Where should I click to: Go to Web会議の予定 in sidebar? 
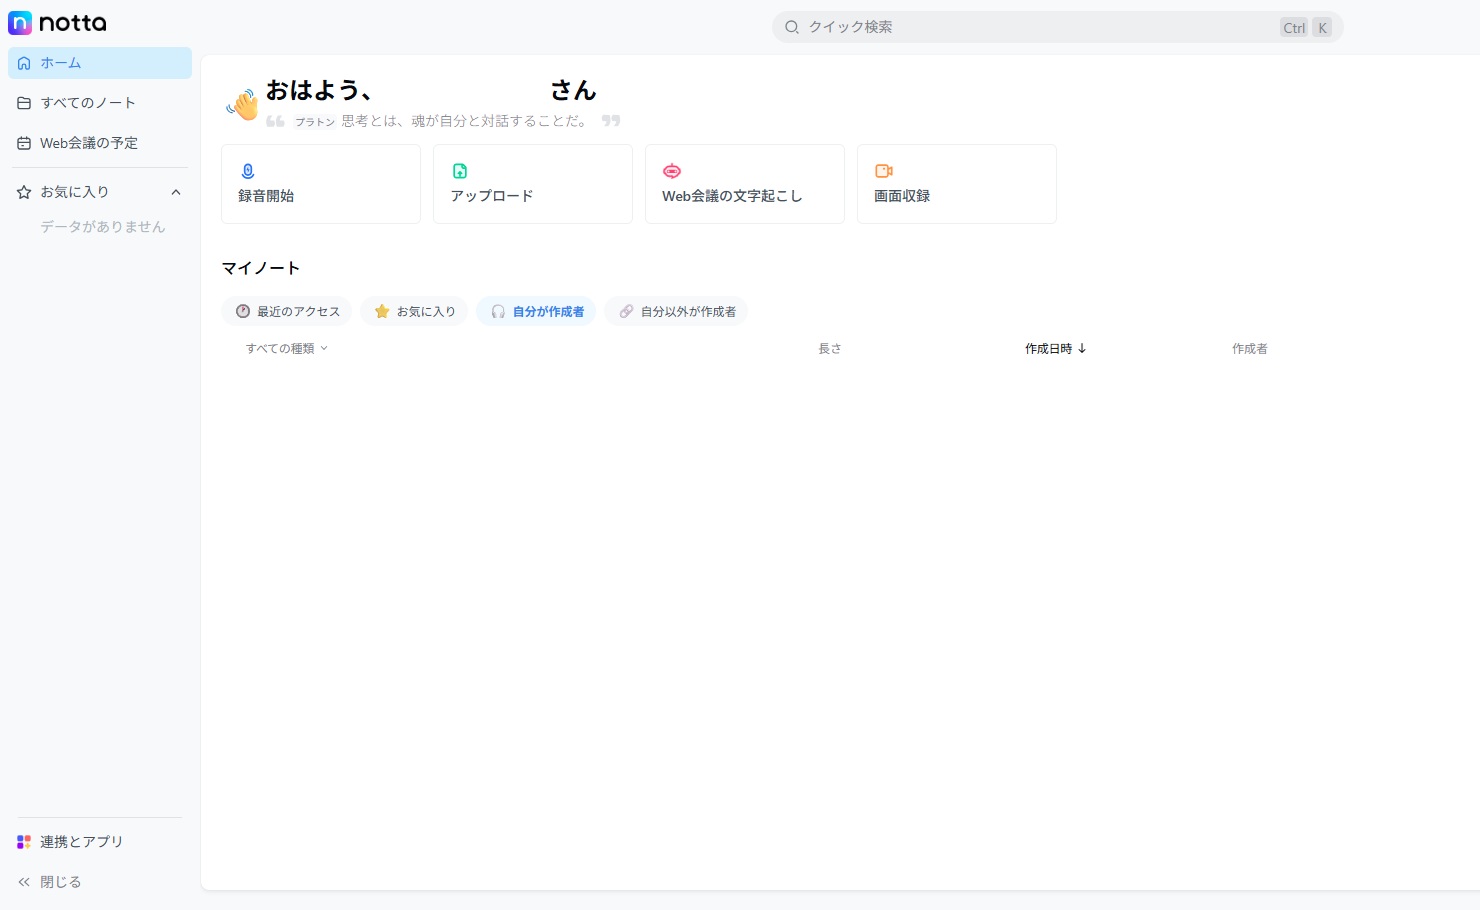coord(88,143)
